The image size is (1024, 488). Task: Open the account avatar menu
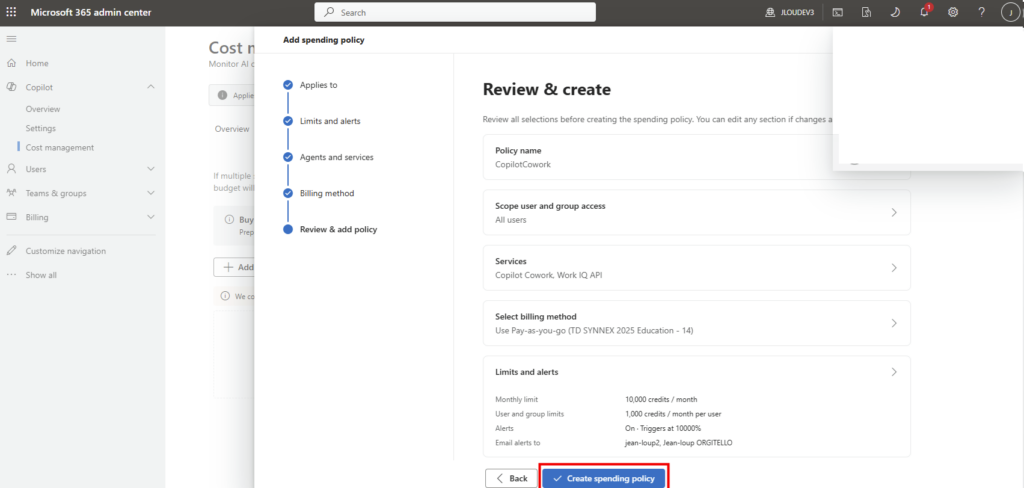1010,12
